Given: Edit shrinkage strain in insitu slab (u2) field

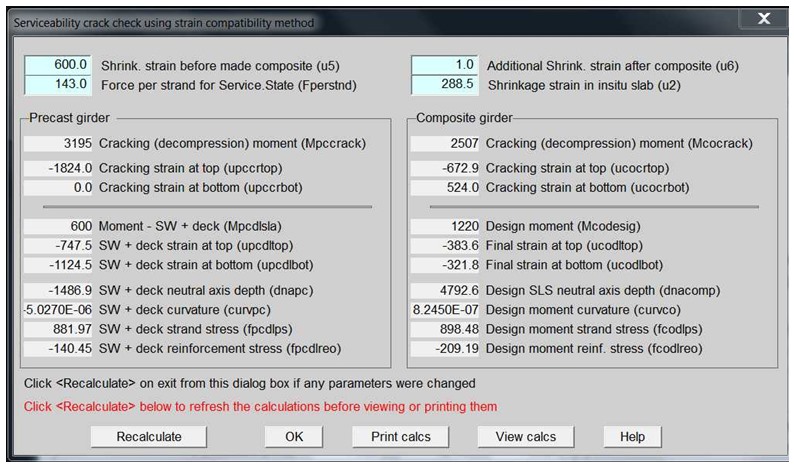Looking at the screenshot, I should (x=445, y=85).
